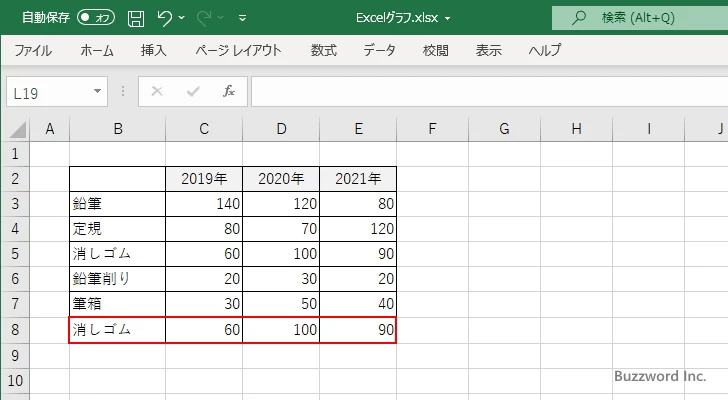The width and height of the screenshot is (728, 400).
Task: Click cell D4 containing 70
Action: [281, 229]
